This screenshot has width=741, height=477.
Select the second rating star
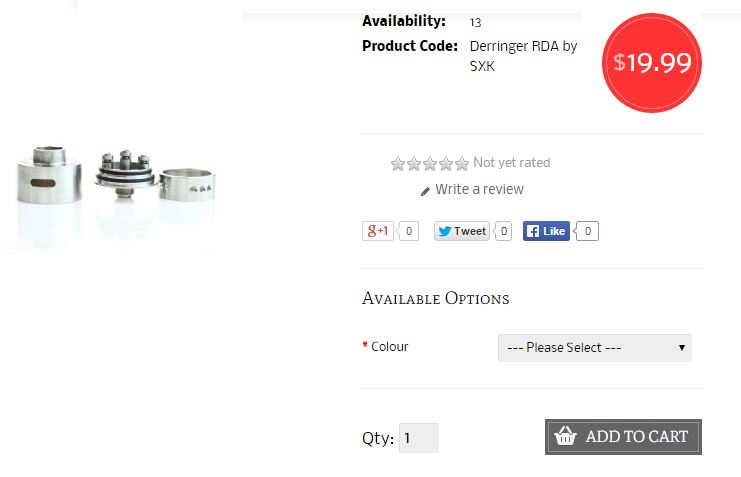coord(414,164)
